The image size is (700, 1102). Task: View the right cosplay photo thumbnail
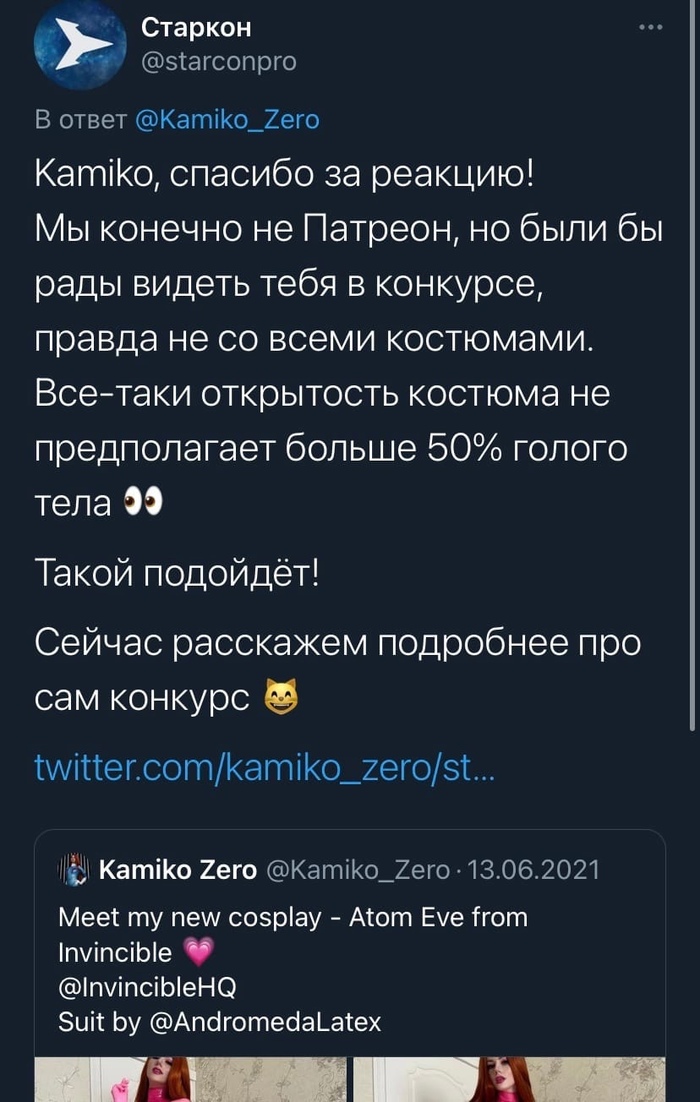tap(509, 1080)
